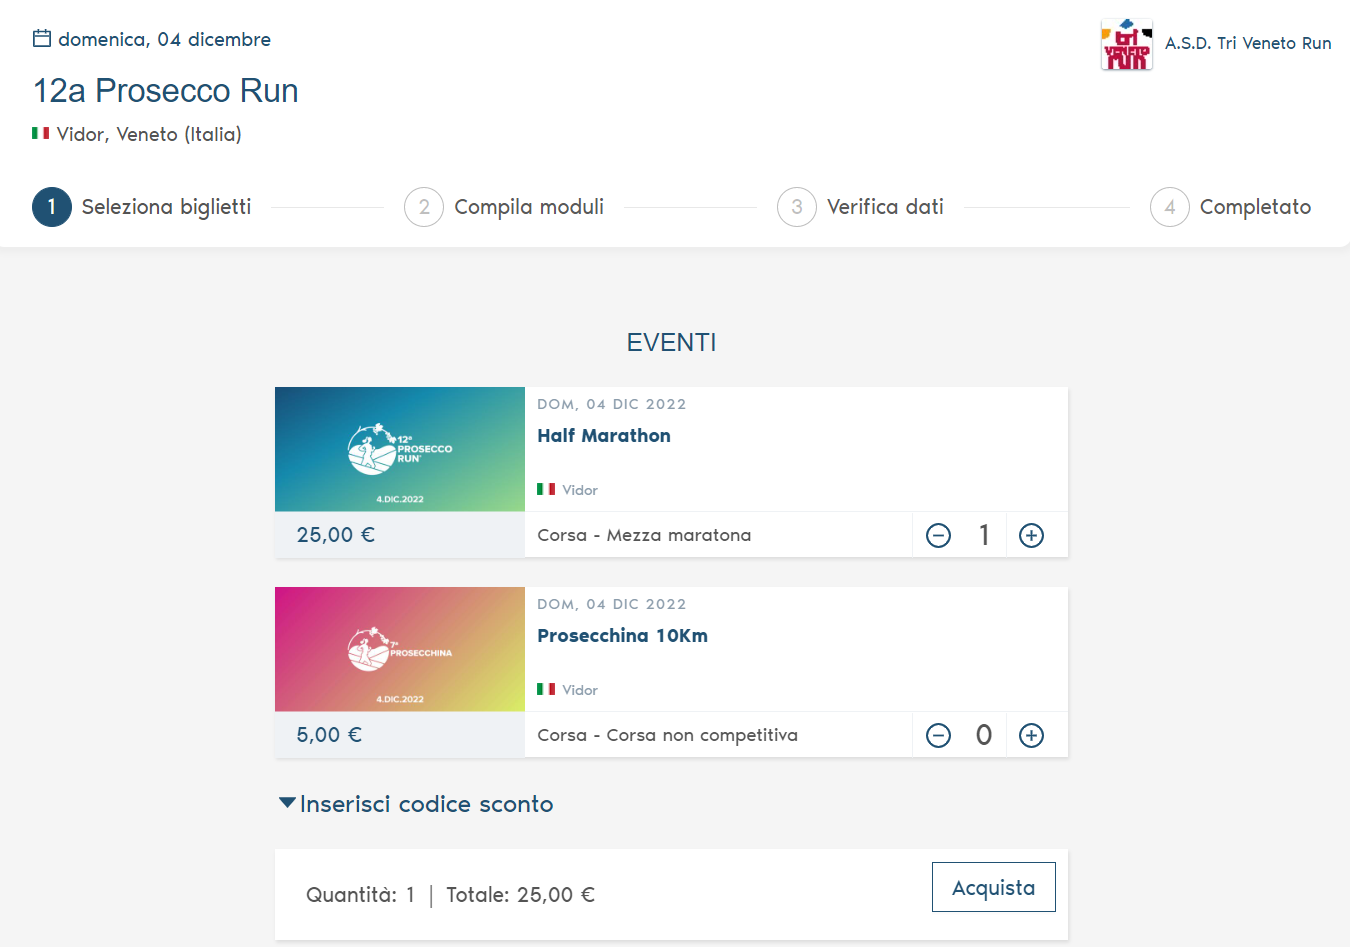
Task: Open the Half Marathon event title
Action: click(604, 436)
